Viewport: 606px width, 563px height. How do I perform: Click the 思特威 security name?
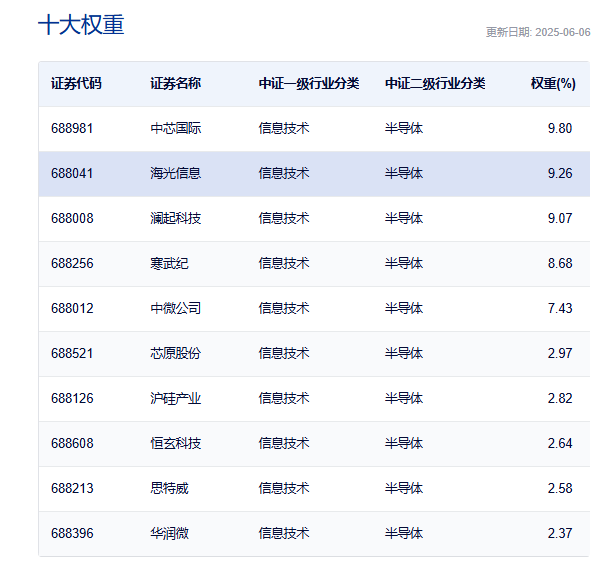pos(170,489)
